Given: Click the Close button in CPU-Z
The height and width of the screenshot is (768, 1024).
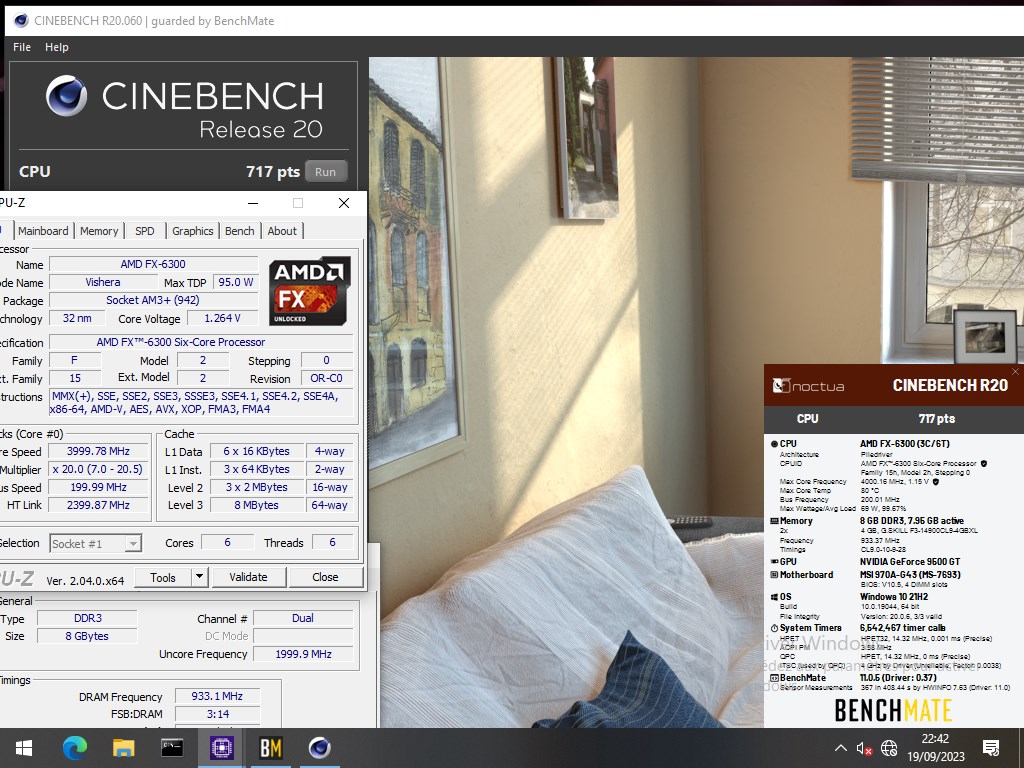Looking at the screenshot, I should [x=325, y=577].
